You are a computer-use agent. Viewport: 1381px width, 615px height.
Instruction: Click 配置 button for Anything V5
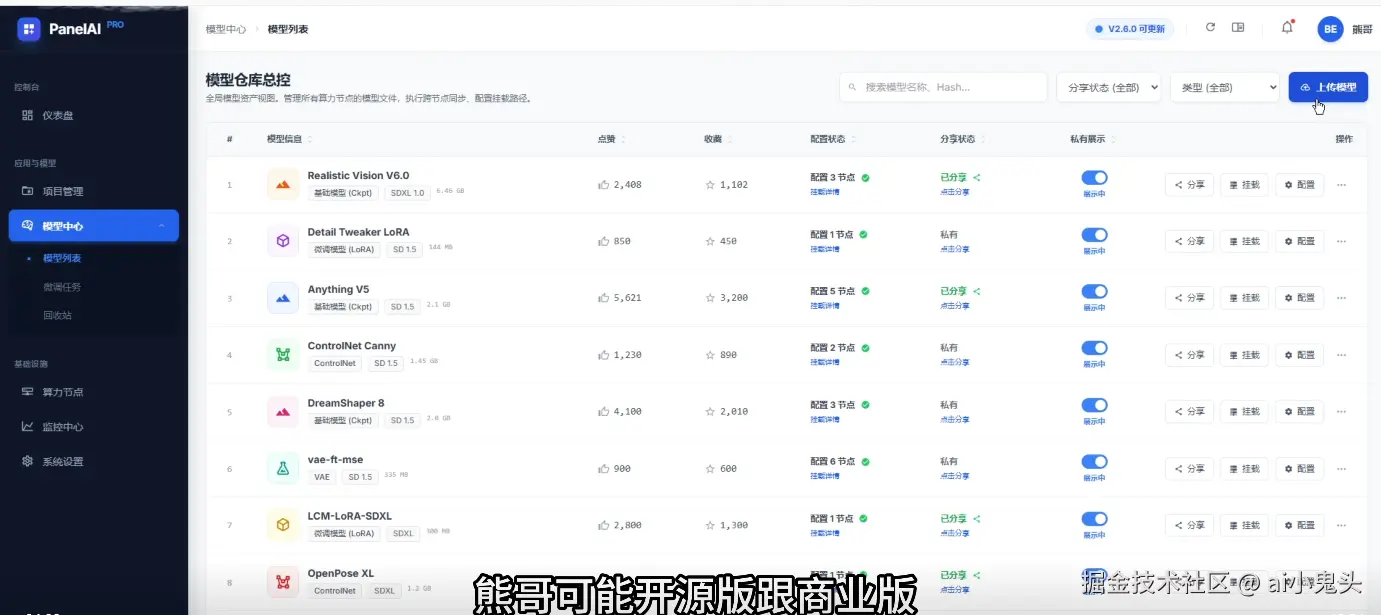tap(1299, 298)
